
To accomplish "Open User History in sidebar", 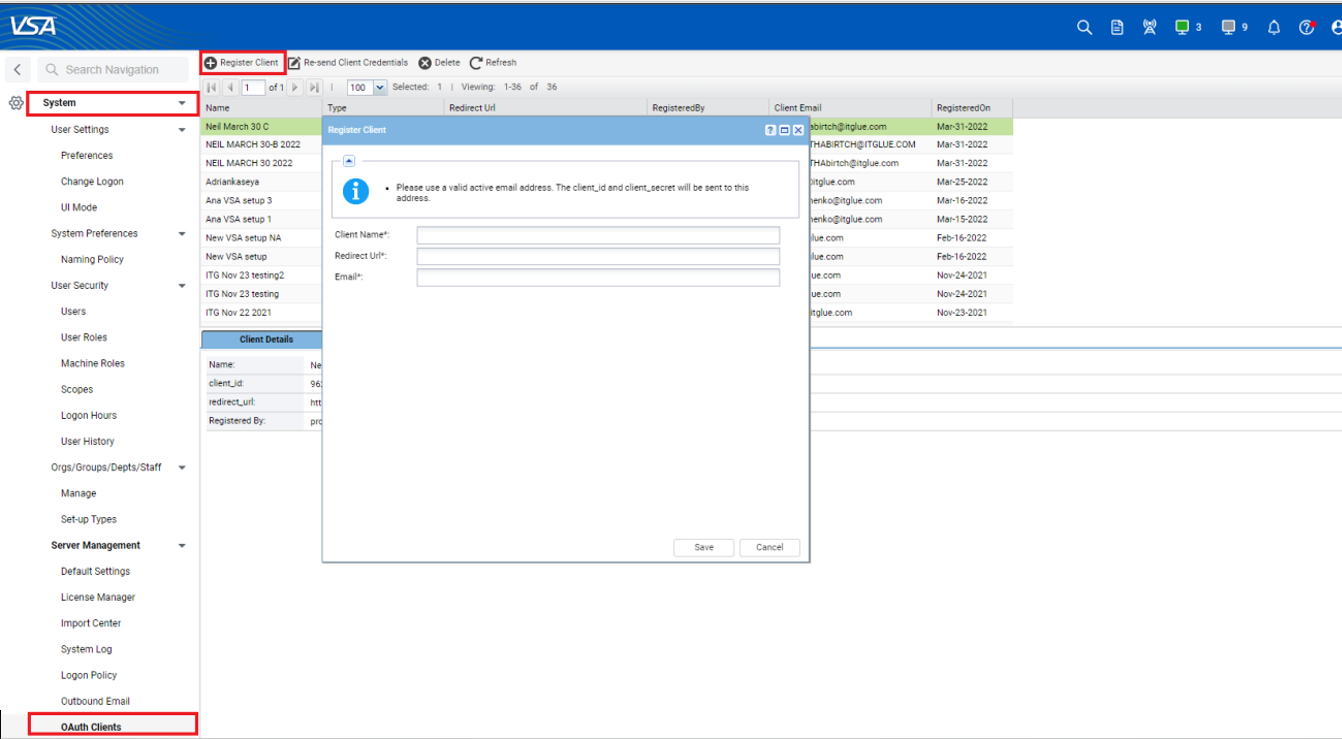I will coord(88,441).
